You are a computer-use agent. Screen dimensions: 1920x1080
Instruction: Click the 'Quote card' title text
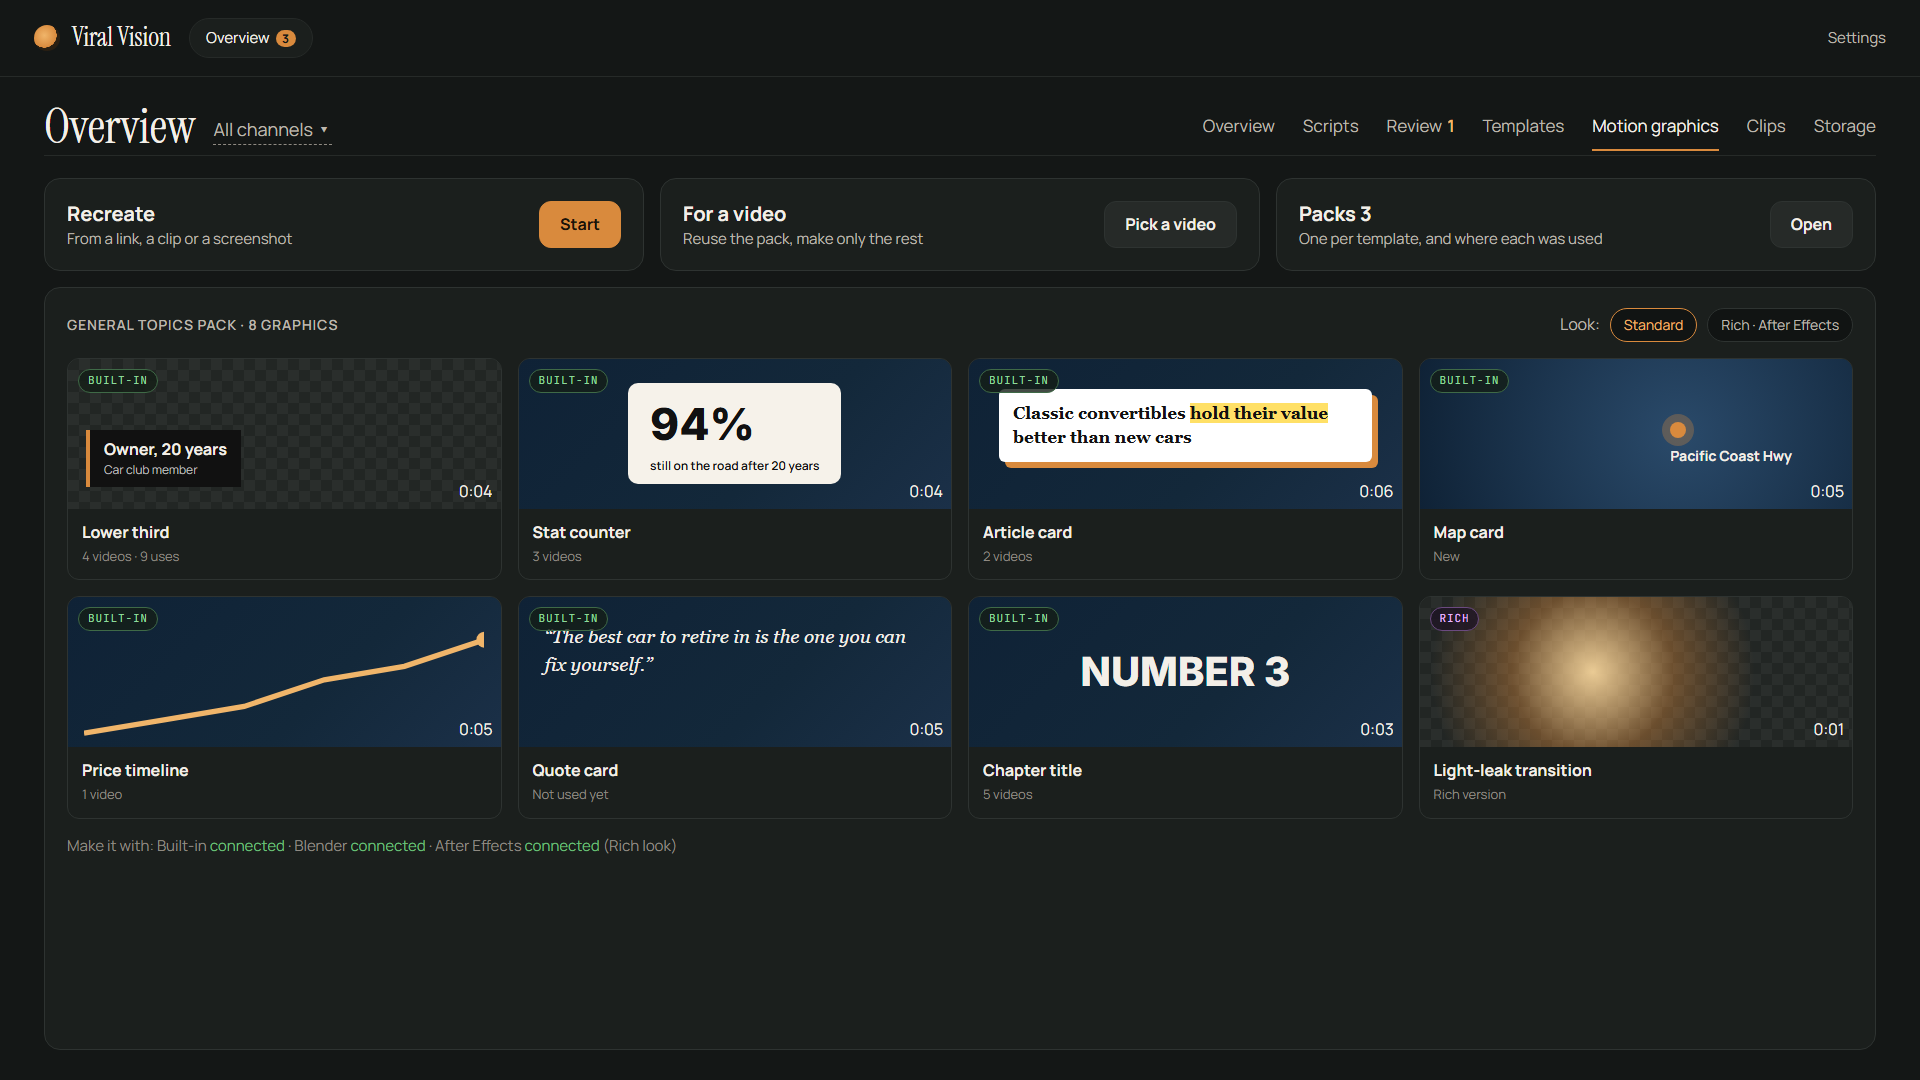click(575, 770)
